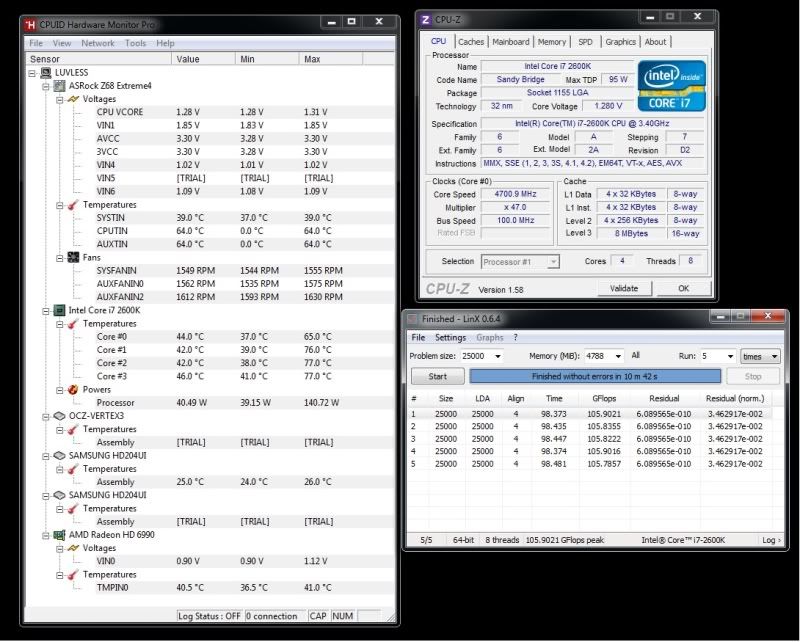Image resolution: width=800 pixels, height=642 pixels.
Task: Click the LinX window title bar icon
Action: pyautogui.click(x=412, y=318)
